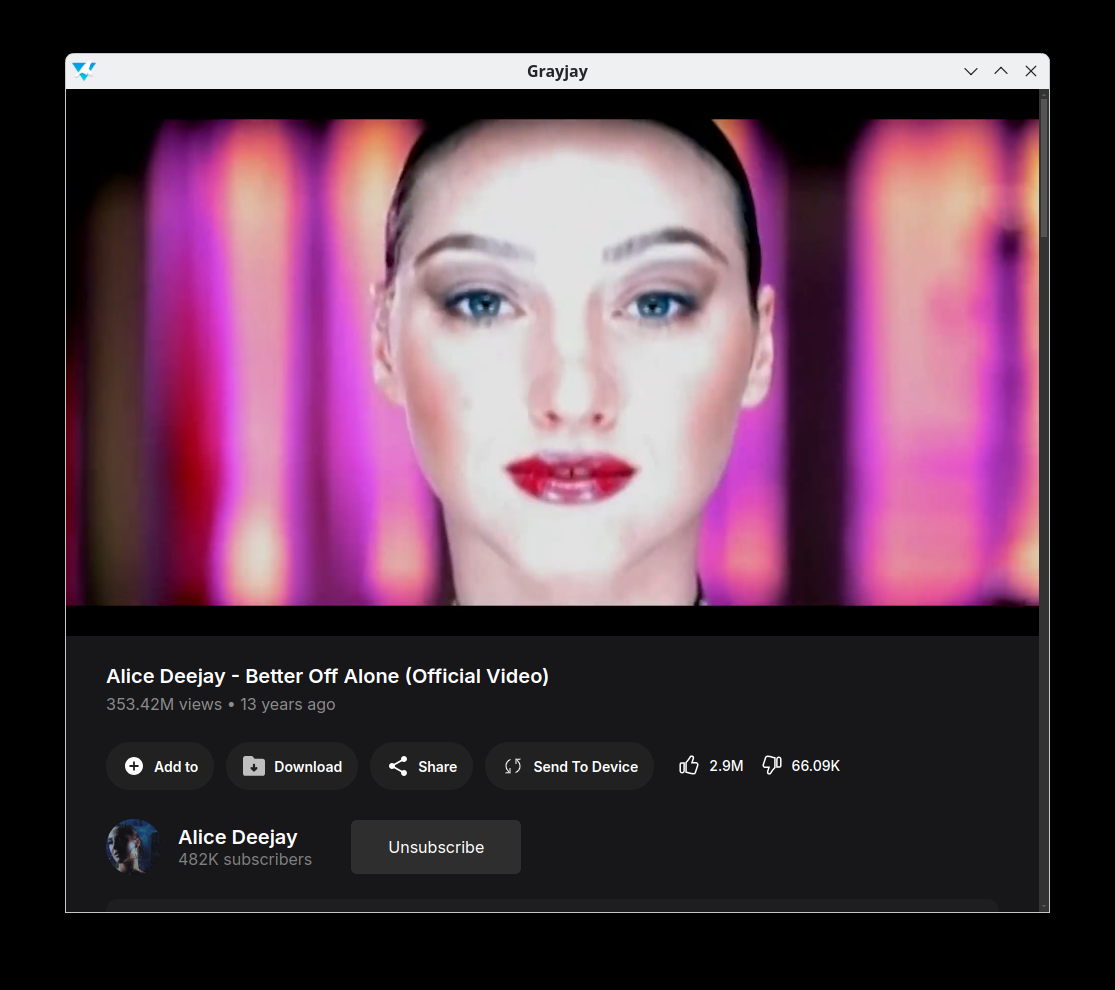Viewport: 1115px width, 990px height.
Task: Unsubscribe from Alice Deejay channel
Action: pyautogui.click(x=436, y=847)
